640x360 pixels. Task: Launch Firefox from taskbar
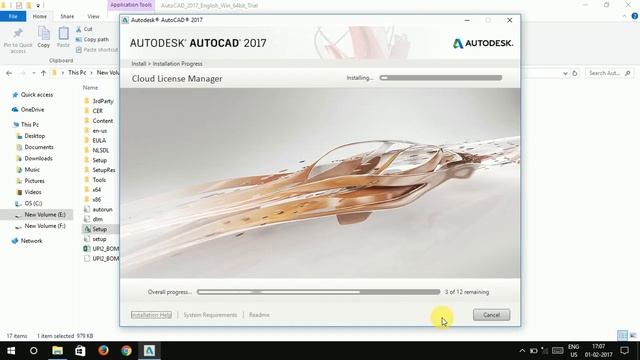pos(103,351)
